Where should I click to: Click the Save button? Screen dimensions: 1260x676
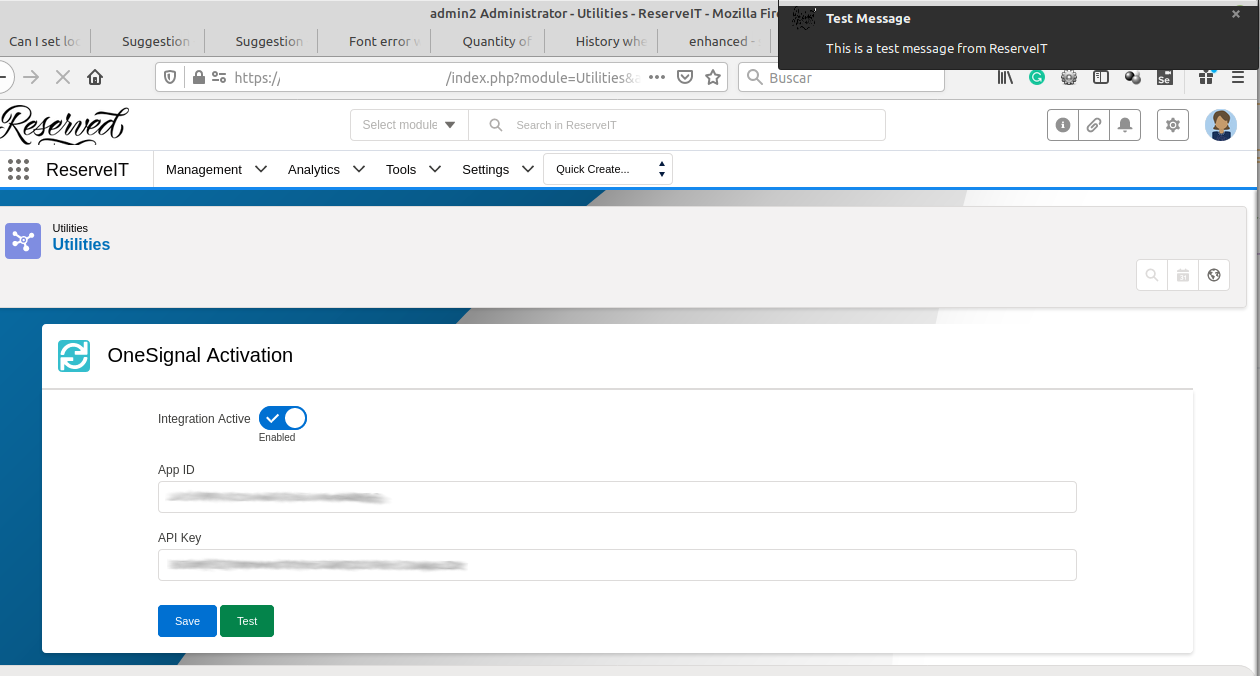click(187, 621)
